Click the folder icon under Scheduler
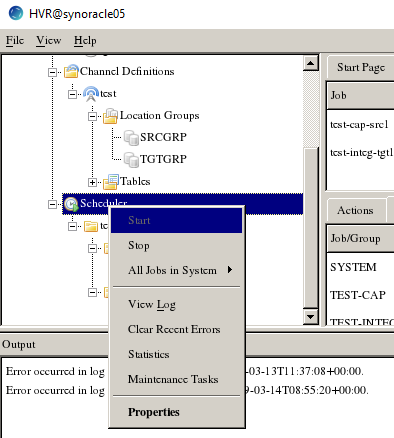The height and width of the screenshot is (438, 394). tap(91, 226)
